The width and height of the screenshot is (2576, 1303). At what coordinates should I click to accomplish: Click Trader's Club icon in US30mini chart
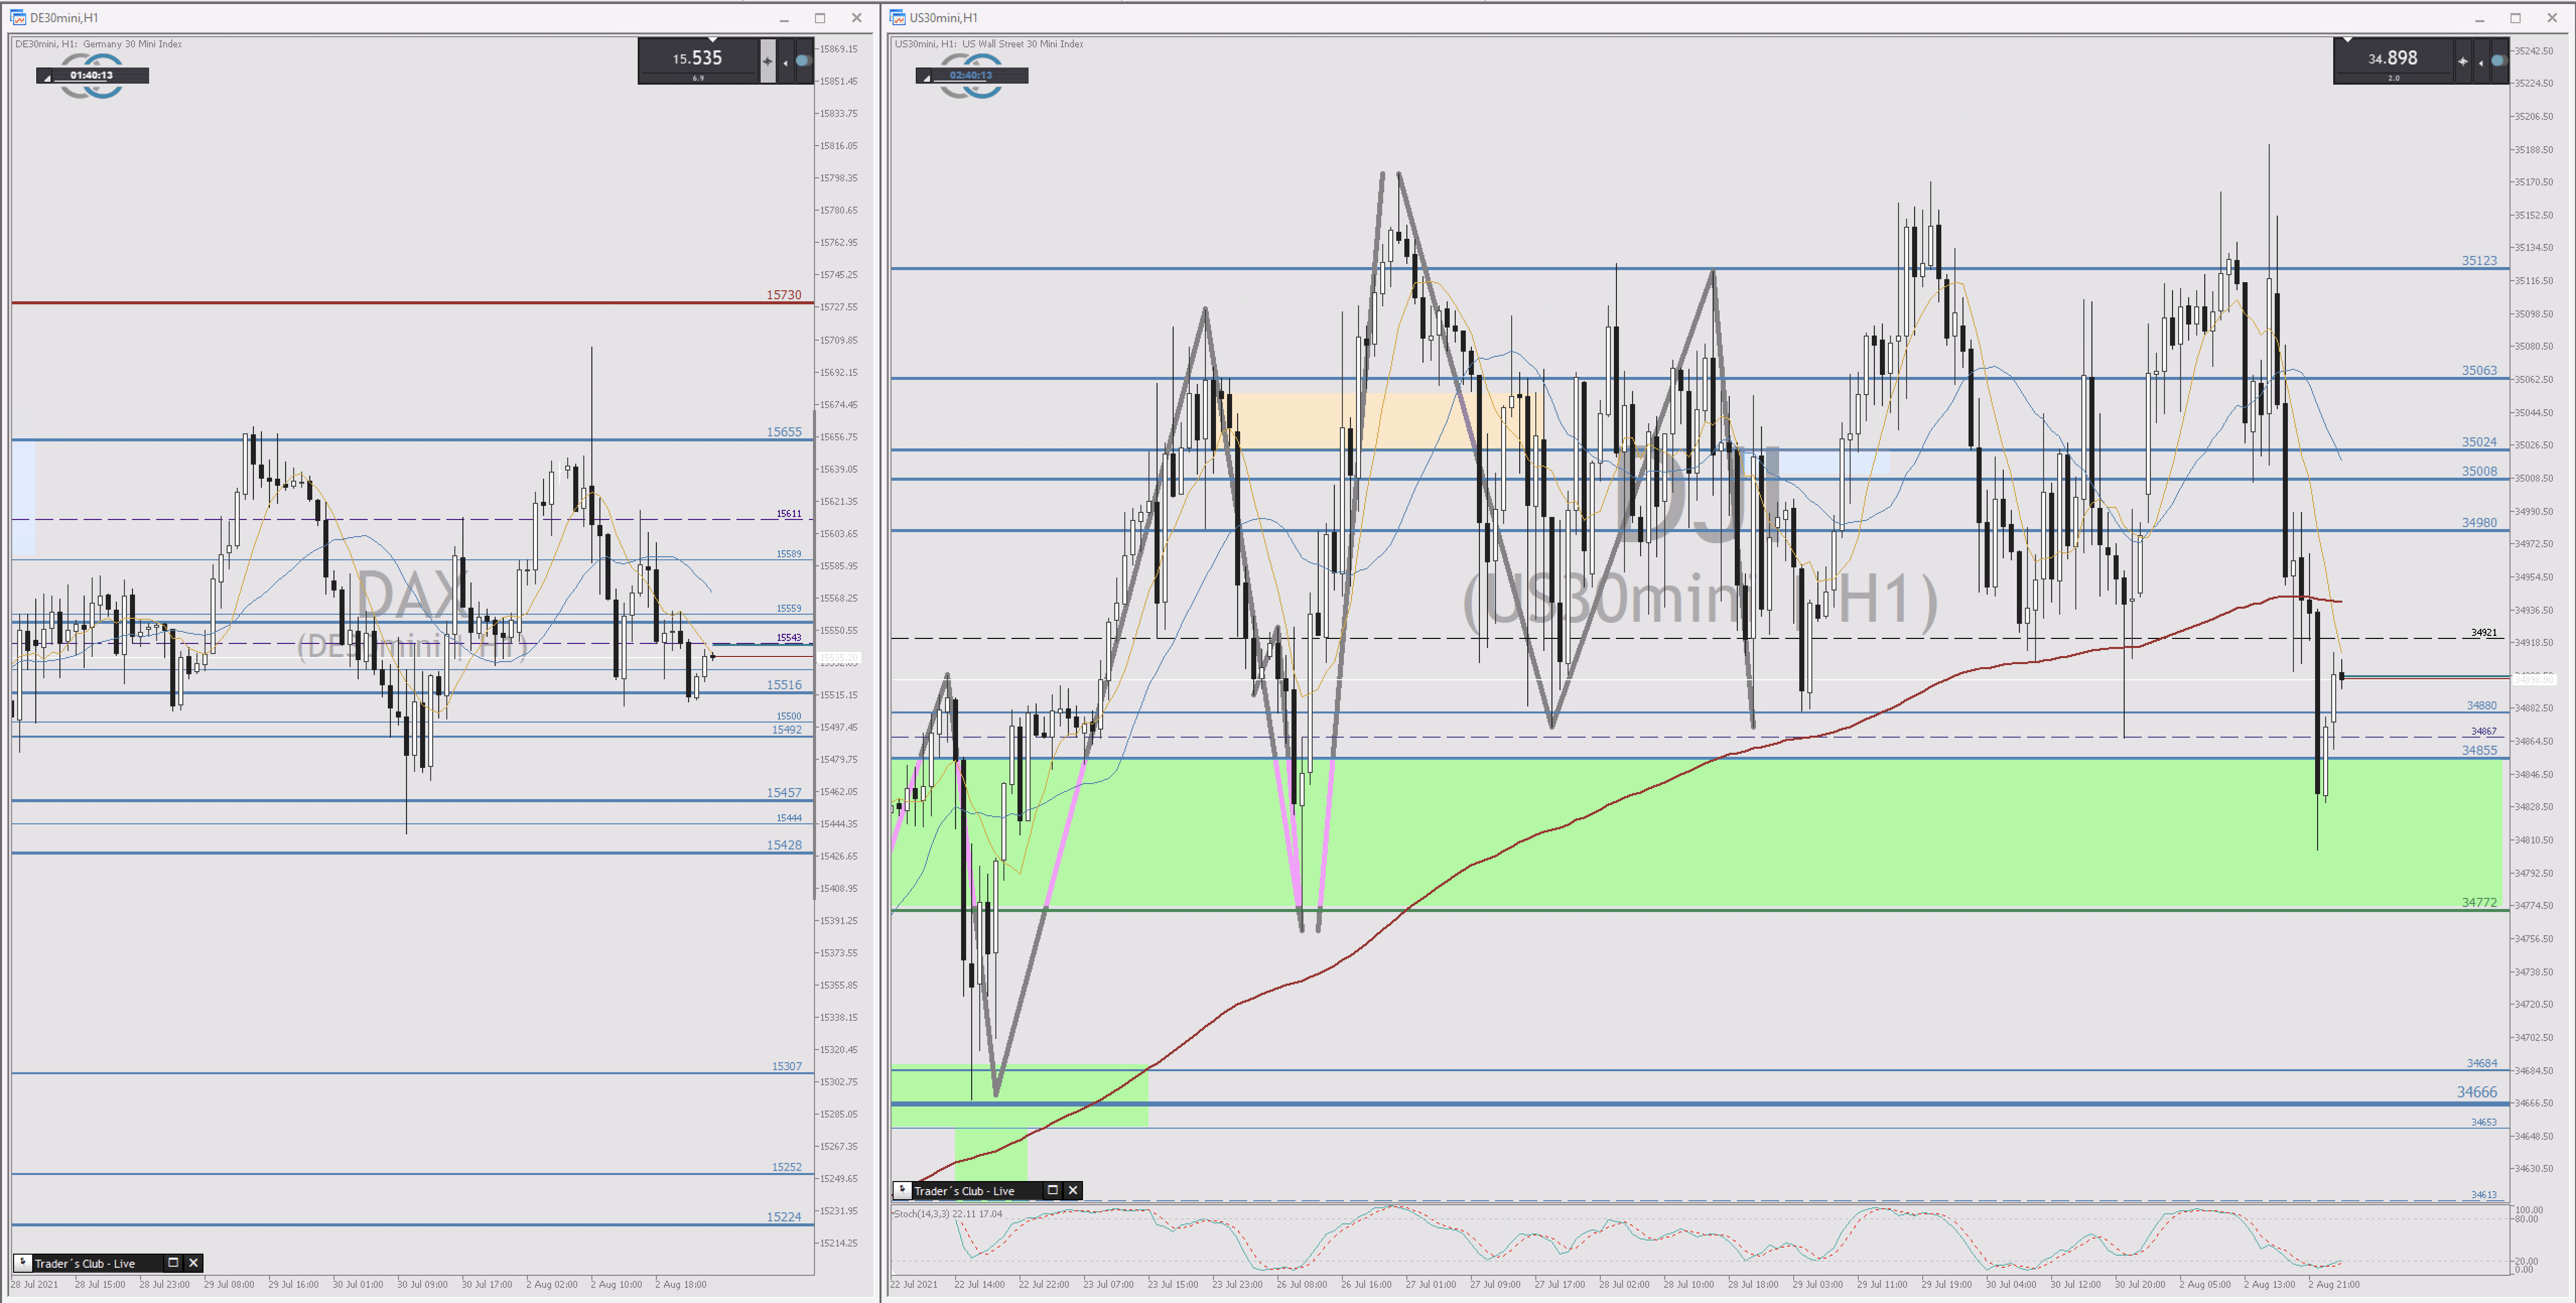click(902, 1190)
